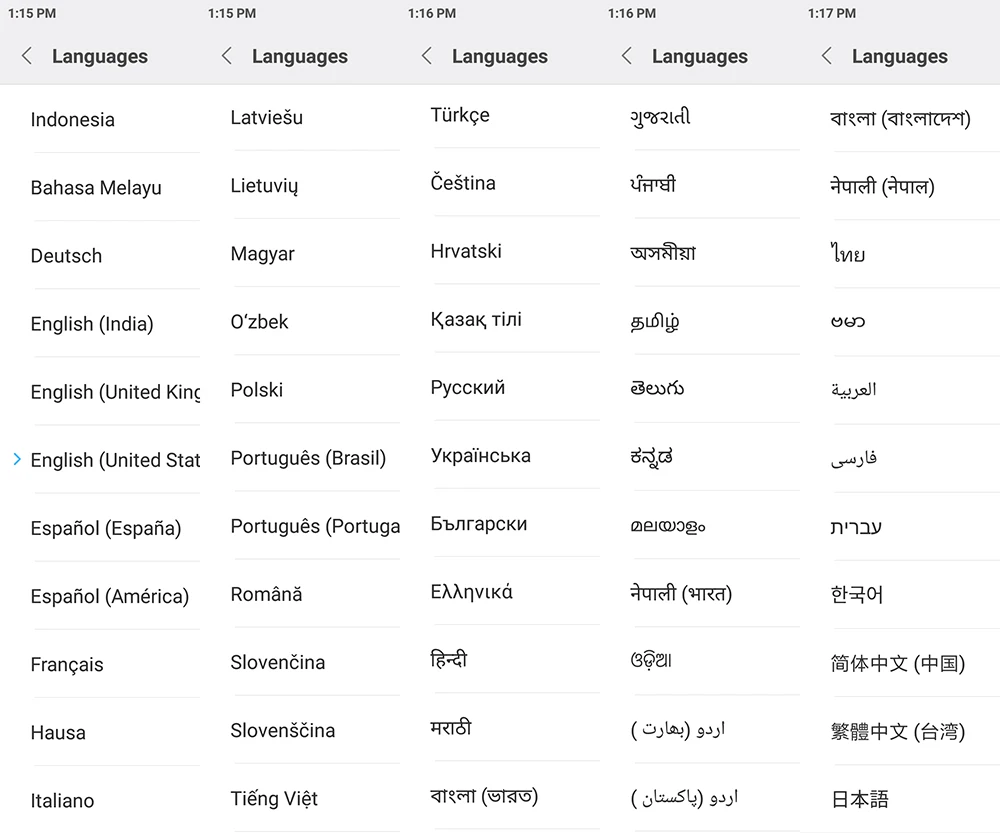Tap back arrow in fourth Languages screen

pyautogui.click(x=626, y=56)
